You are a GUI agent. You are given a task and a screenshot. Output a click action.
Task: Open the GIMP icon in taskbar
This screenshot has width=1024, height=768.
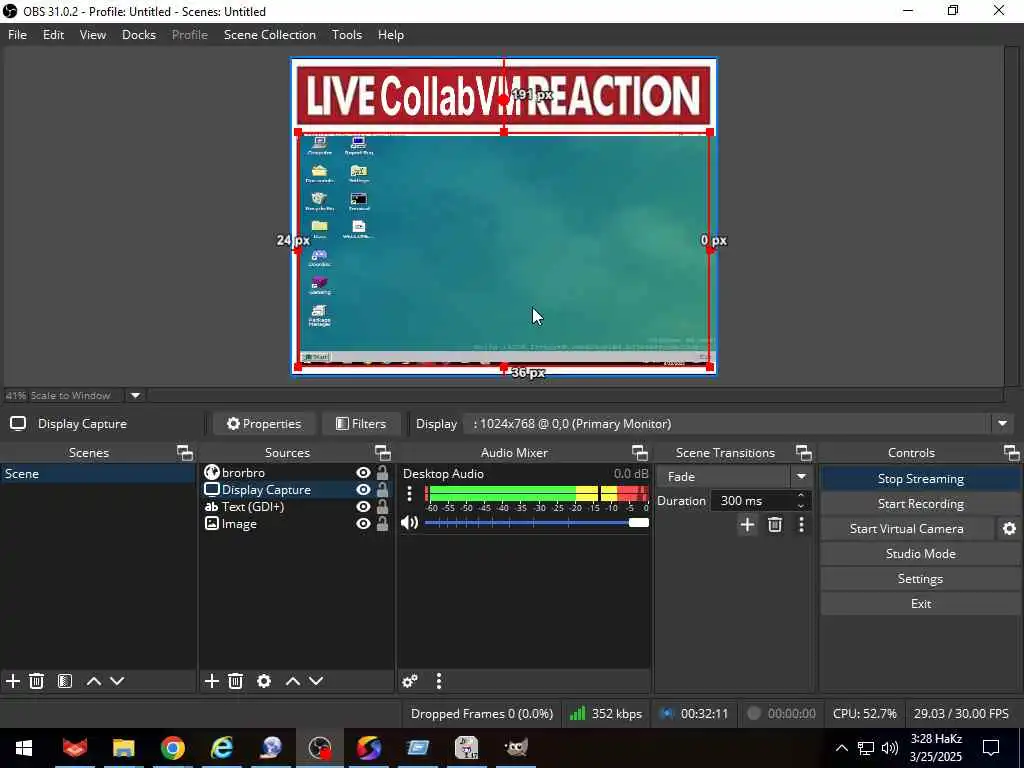coord(516,748)
